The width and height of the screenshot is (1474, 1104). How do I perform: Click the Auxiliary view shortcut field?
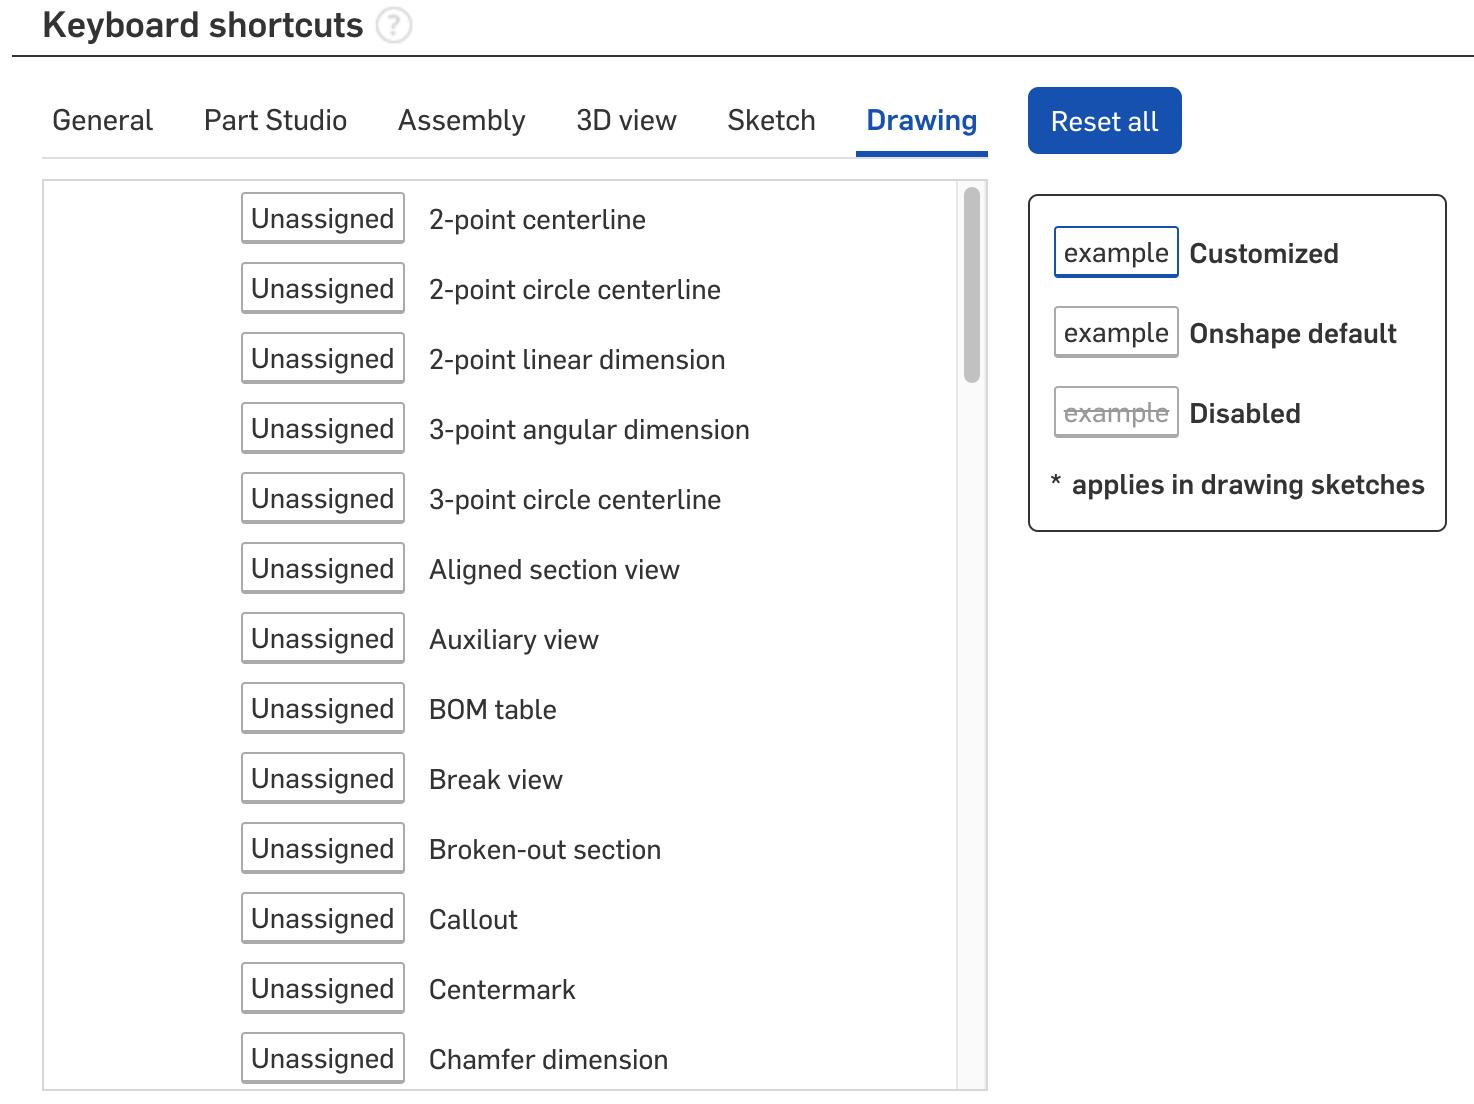pos(322,639)
